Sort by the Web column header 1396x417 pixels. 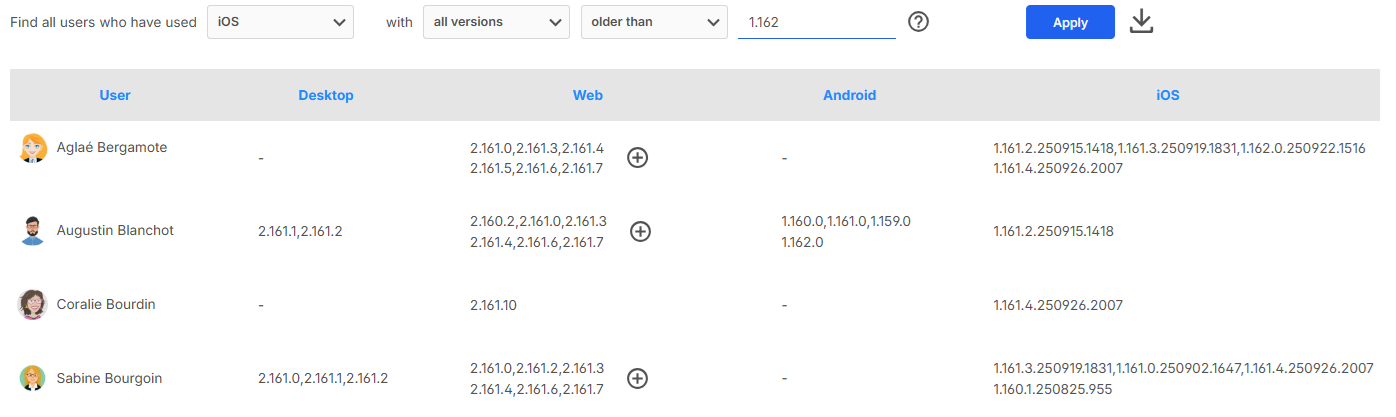588,96
